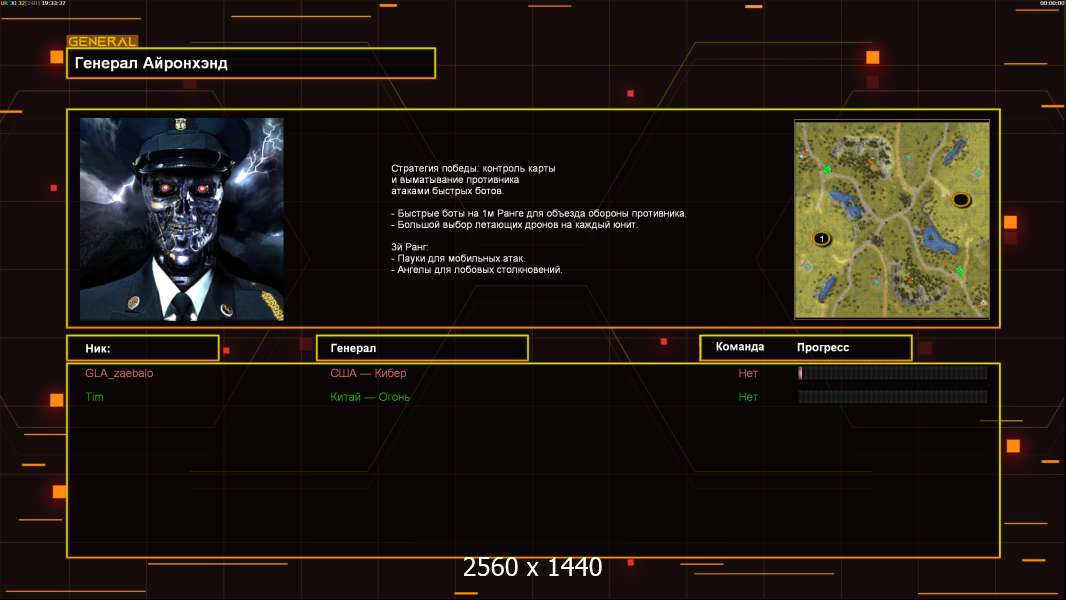The height and width of the screenshot is (600, 1066).
Task: Click the strategy description text
Action: pyautogui.click(x=538, y=219)
